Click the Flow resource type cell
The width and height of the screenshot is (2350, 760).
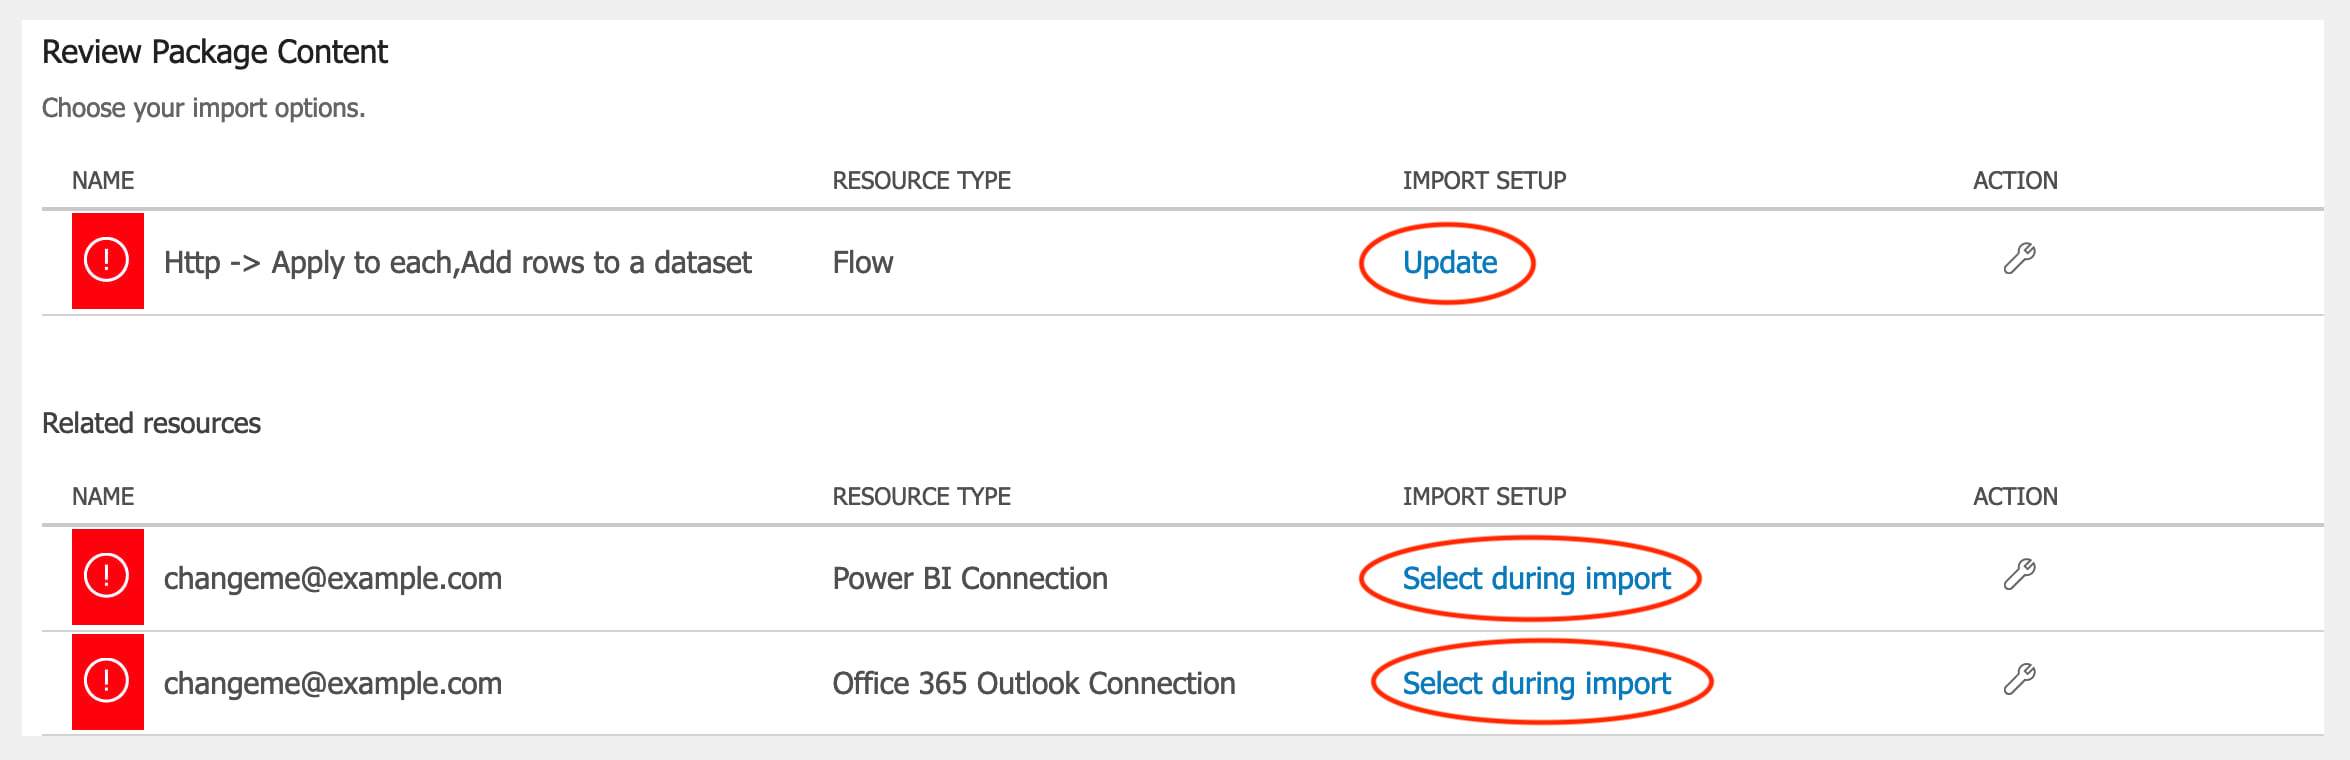point(862,263)
